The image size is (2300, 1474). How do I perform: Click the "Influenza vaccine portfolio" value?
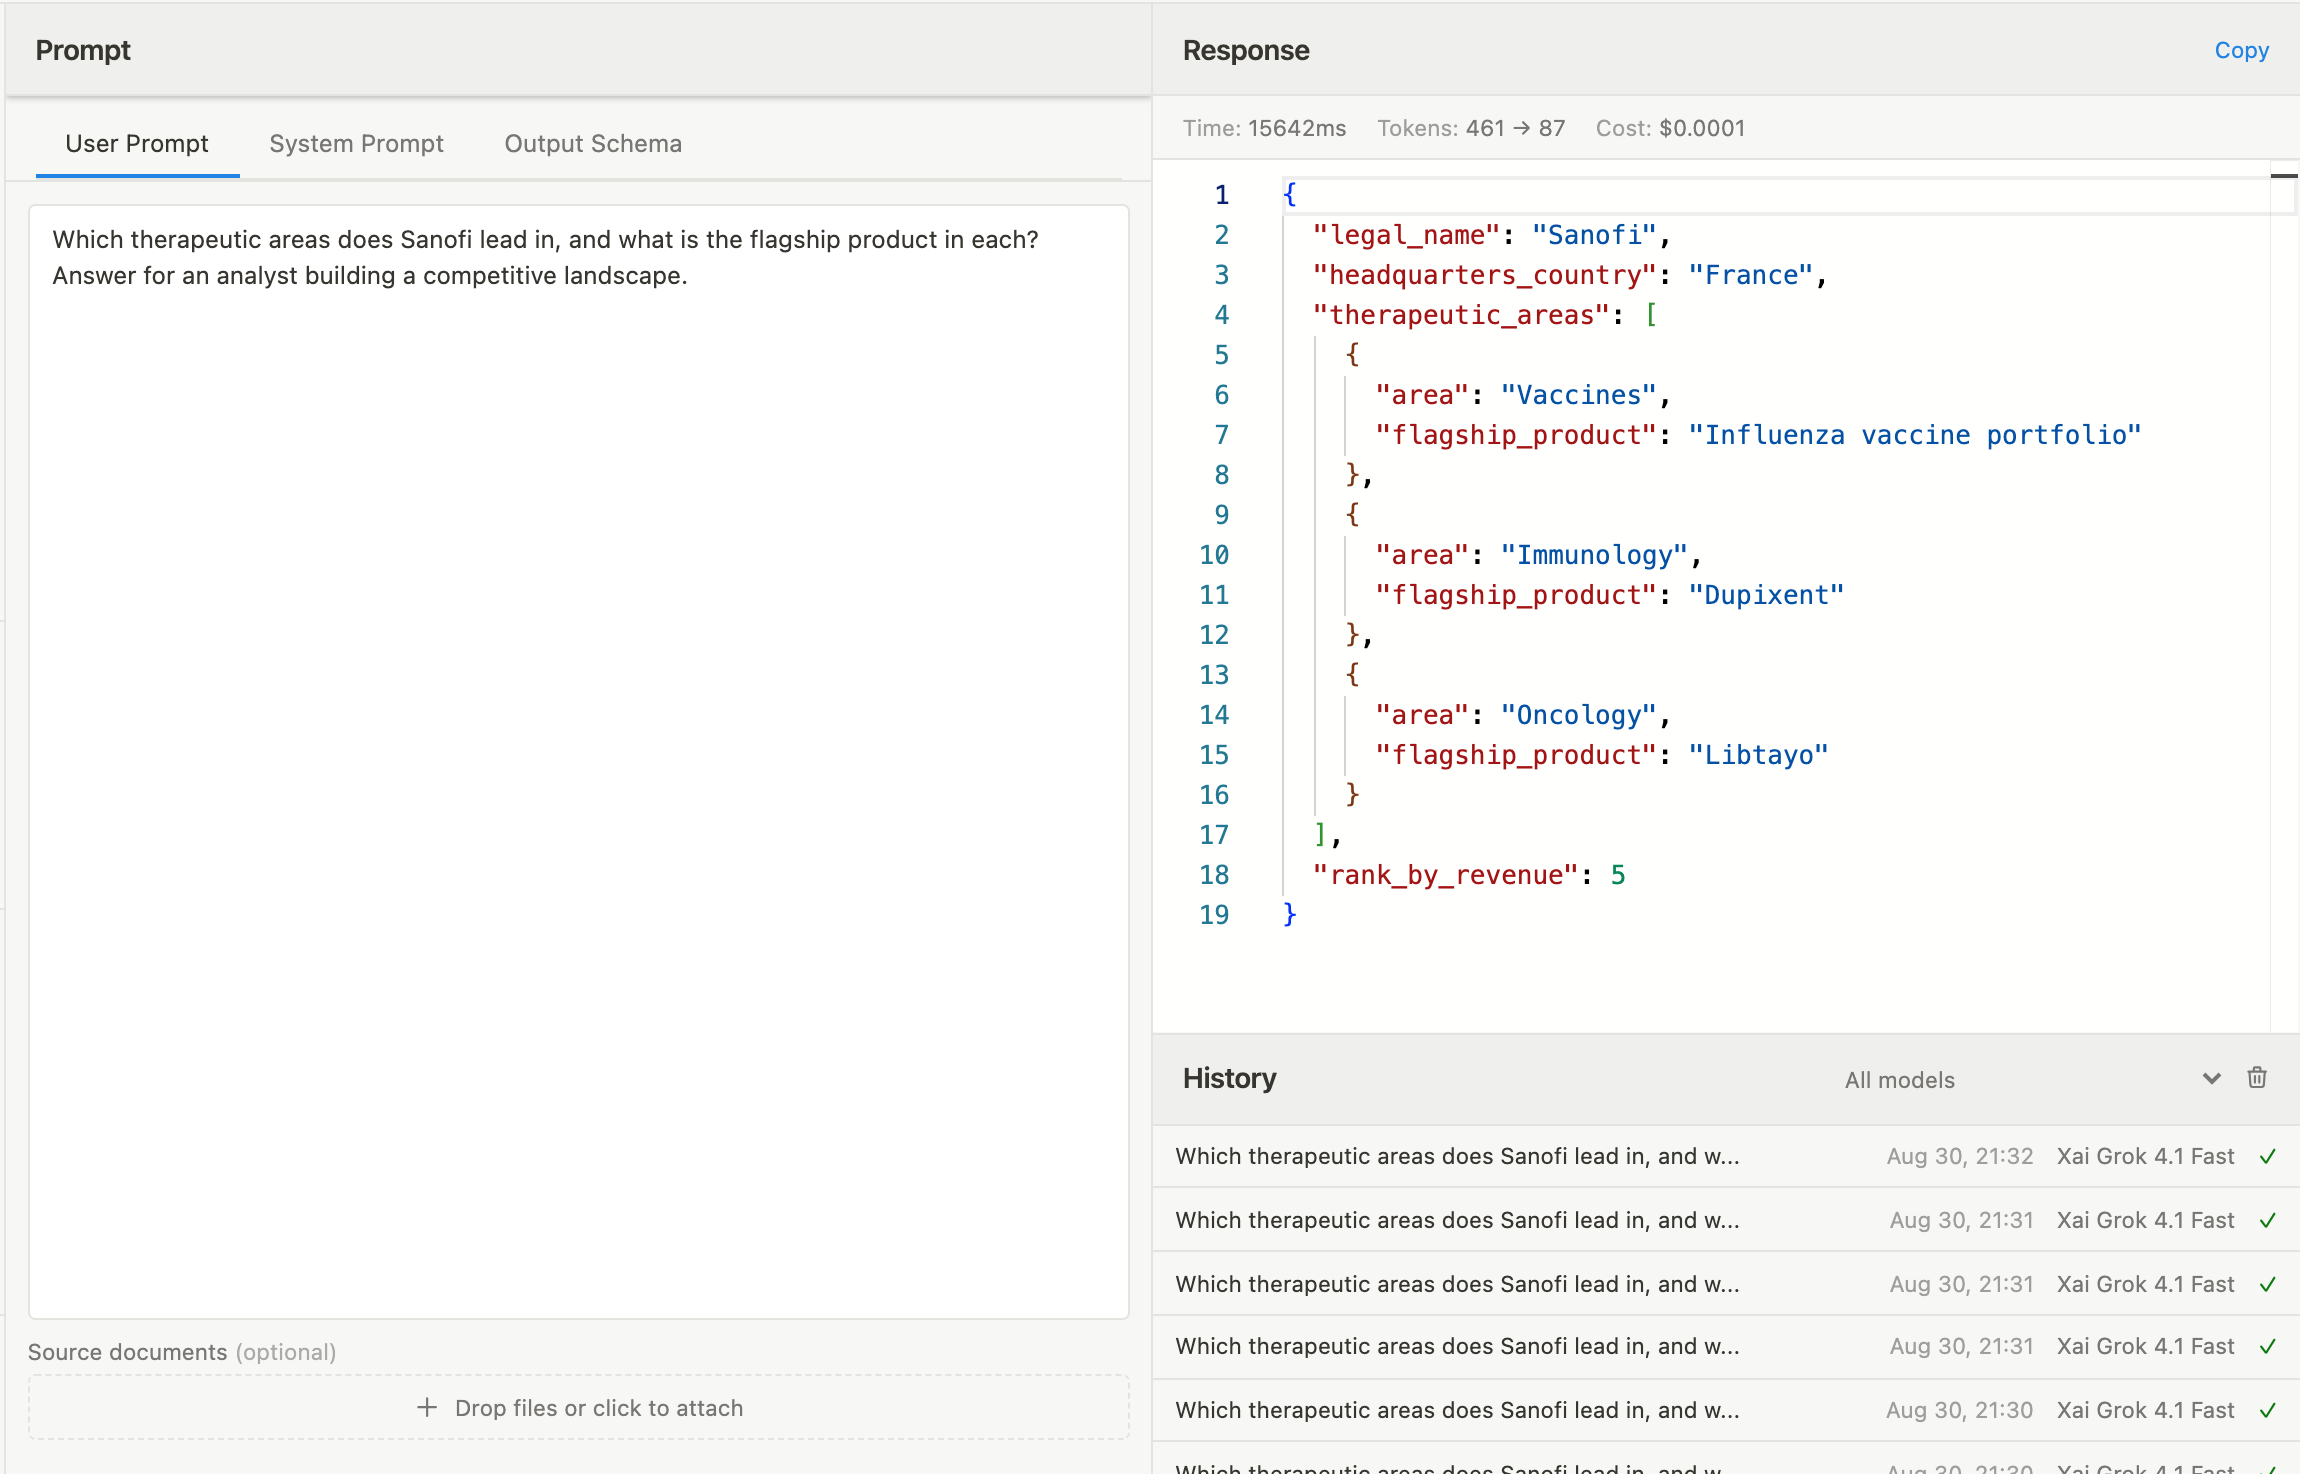(x=1915, y=435)
